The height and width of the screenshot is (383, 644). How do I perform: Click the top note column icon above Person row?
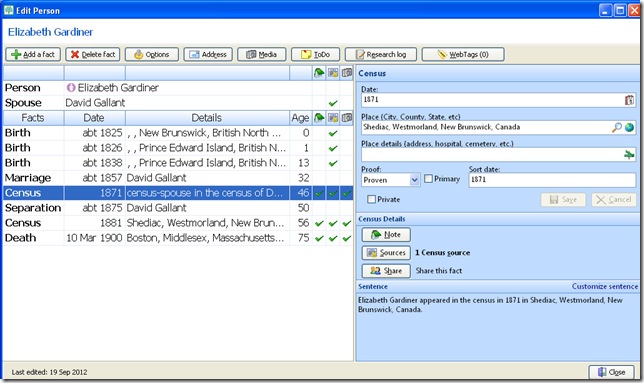point(319,73)
